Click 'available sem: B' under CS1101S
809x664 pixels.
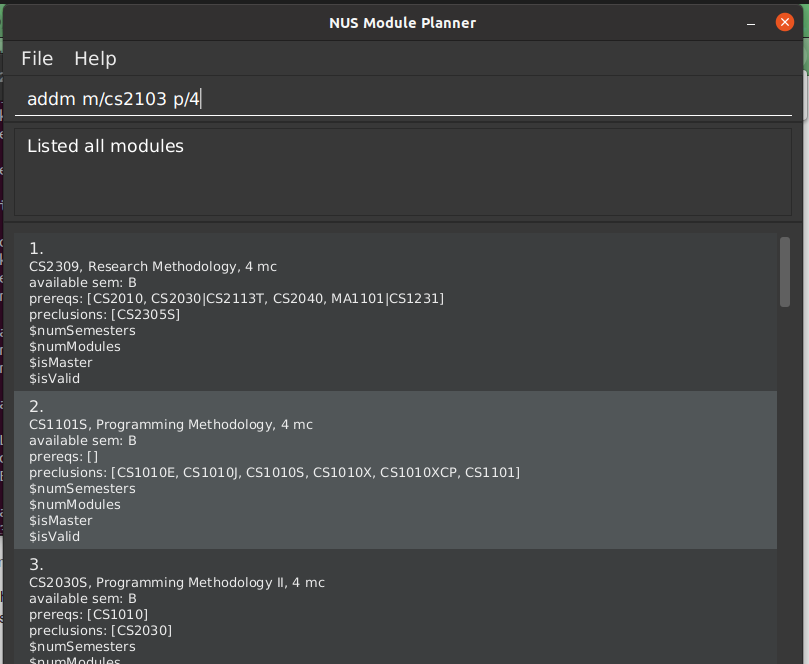(x=83, y=441)
